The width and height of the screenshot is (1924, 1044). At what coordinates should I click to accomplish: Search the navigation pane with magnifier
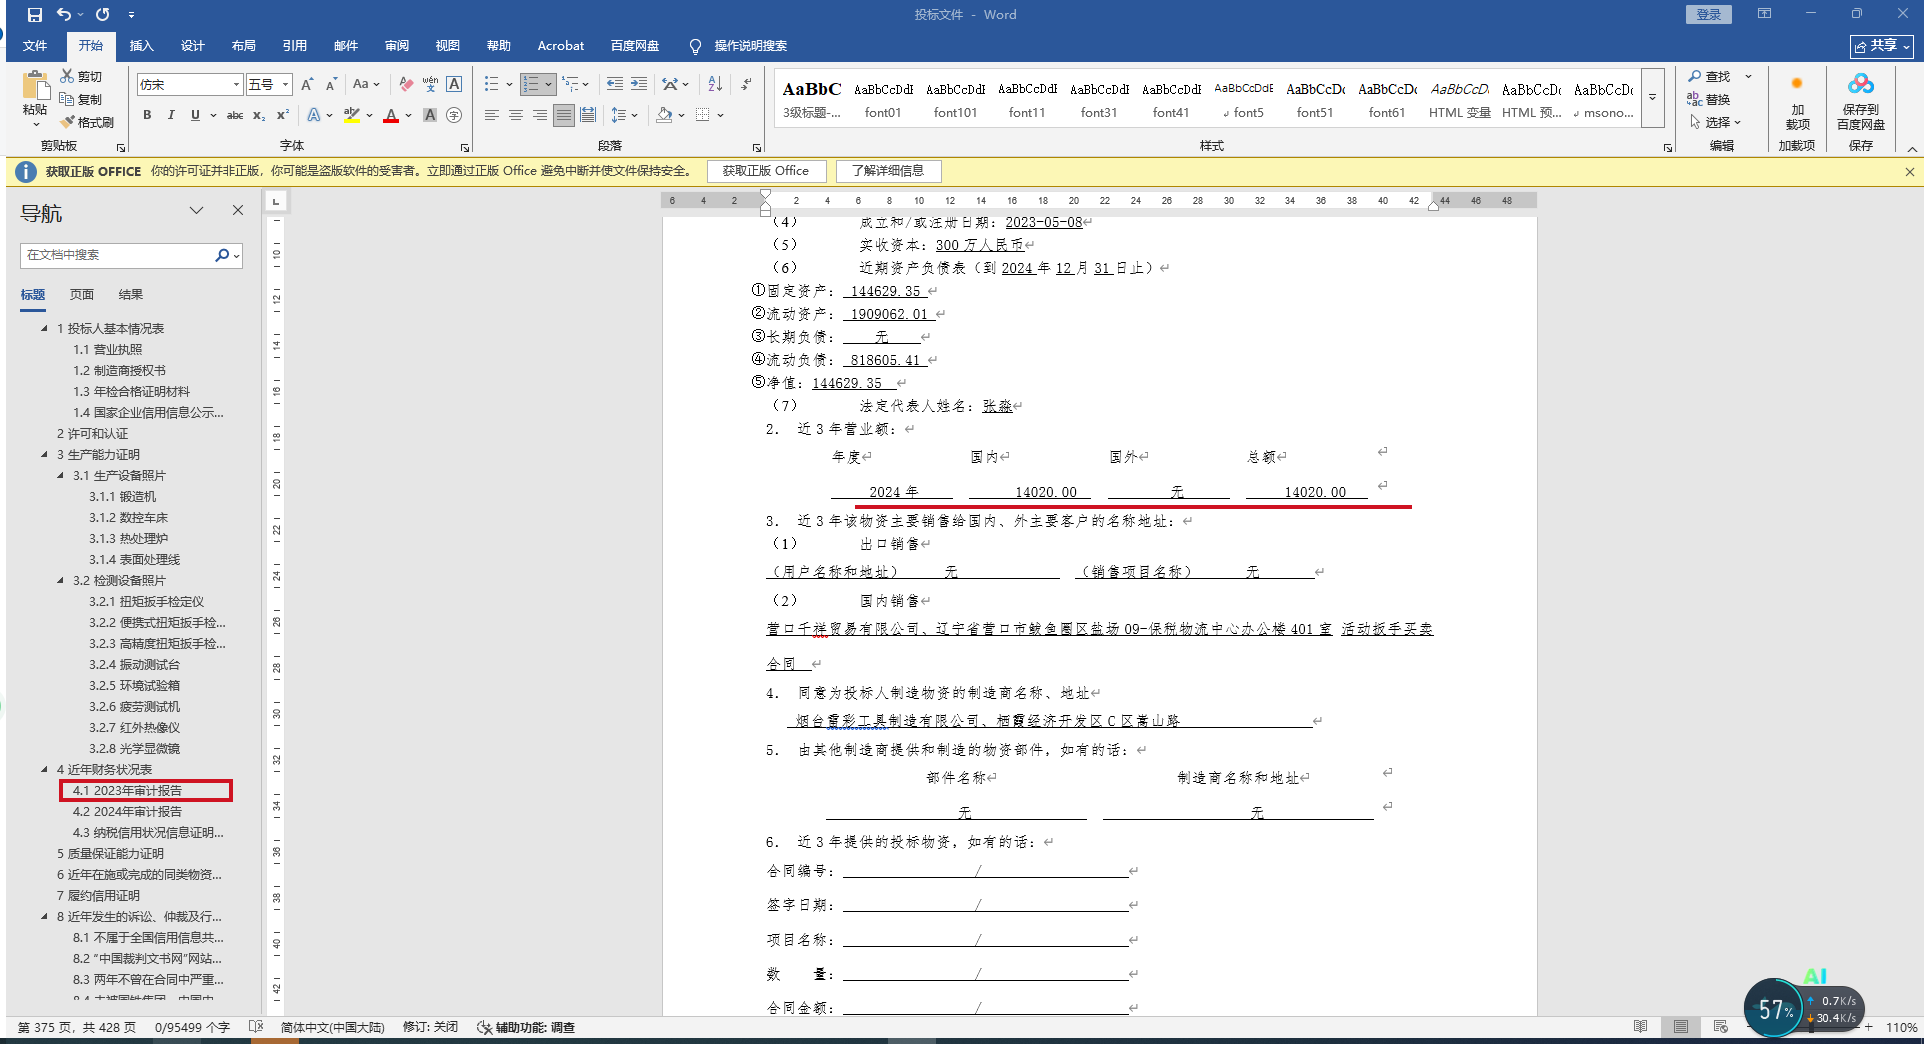click(x=222, y=255)
